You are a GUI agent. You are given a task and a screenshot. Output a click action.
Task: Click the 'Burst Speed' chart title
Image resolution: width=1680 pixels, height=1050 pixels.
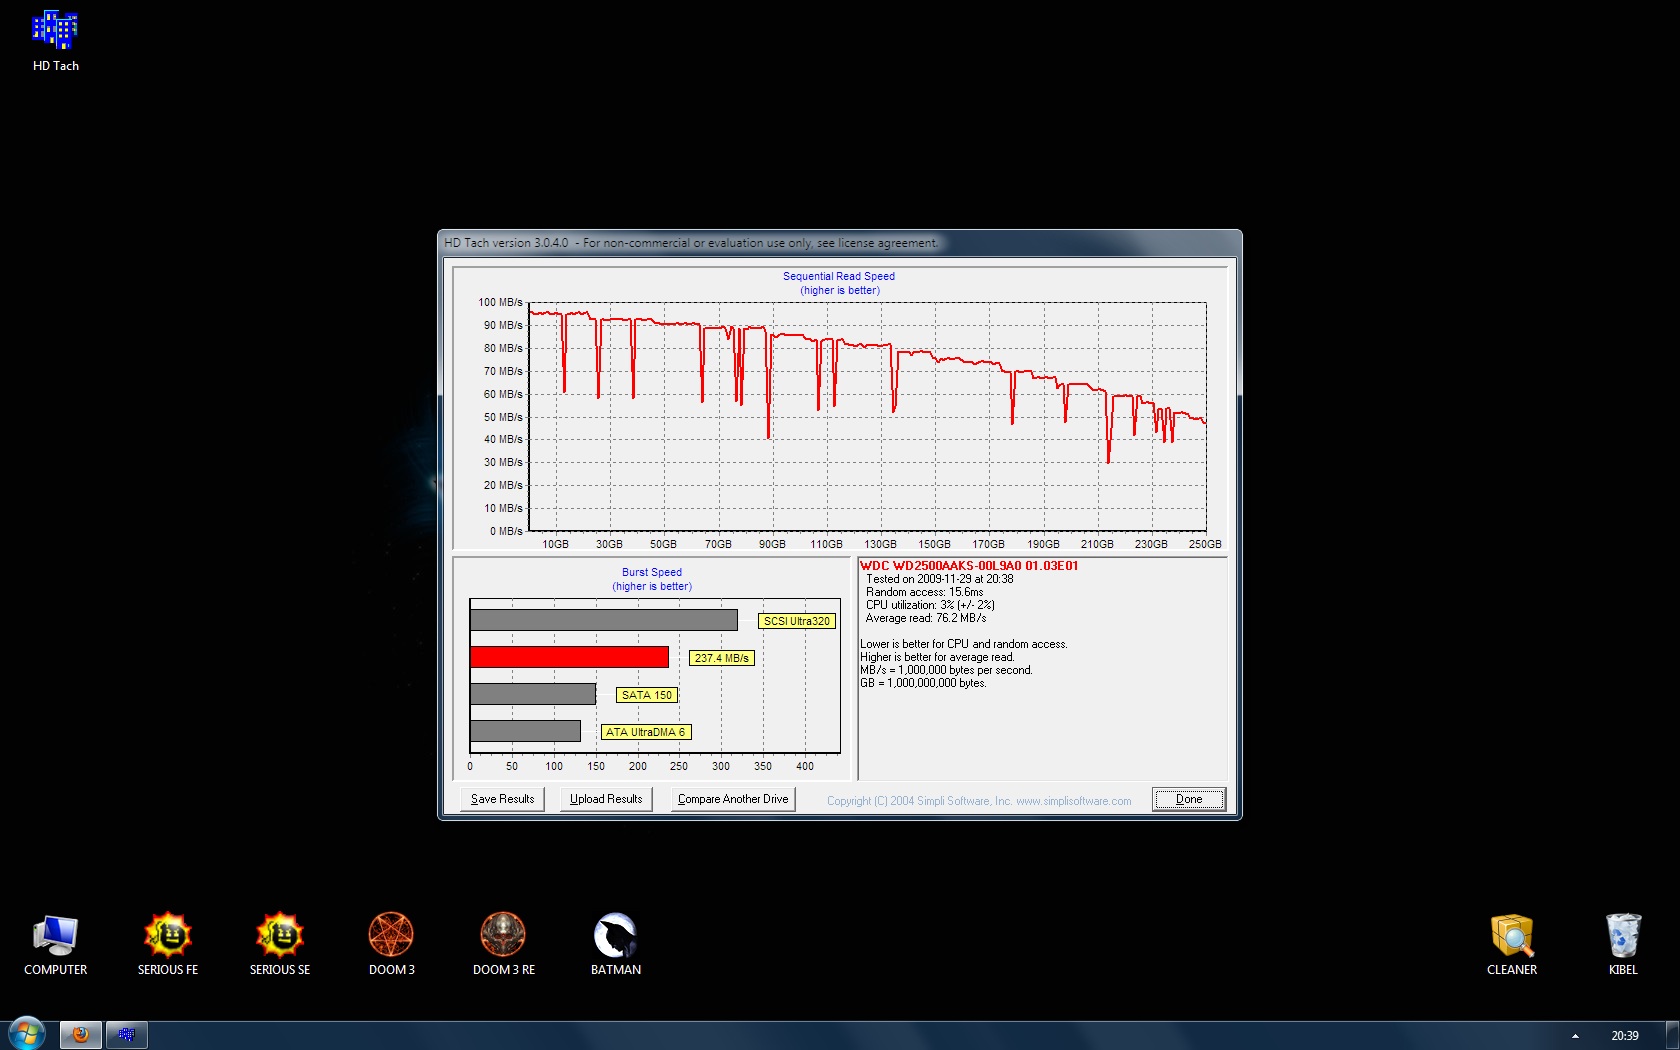[652, 572]
